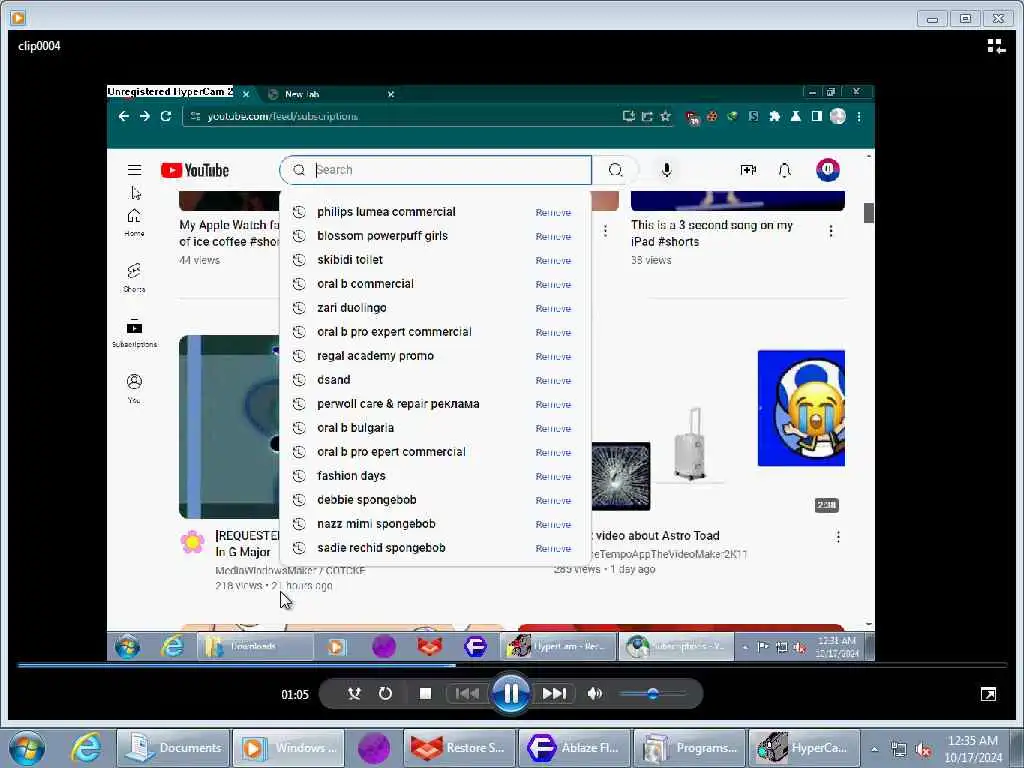Start voice search with the microphone
The height and width of the screenshot is (768, 1024).
666,170
